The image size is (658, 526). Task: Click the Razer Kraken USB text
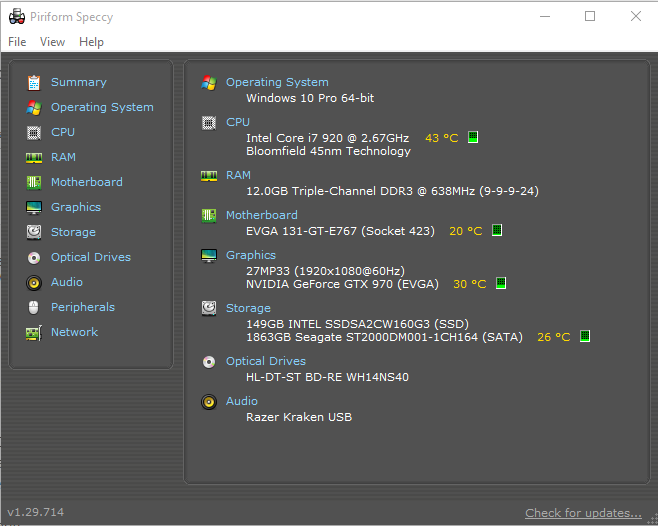tap(299, 417)
